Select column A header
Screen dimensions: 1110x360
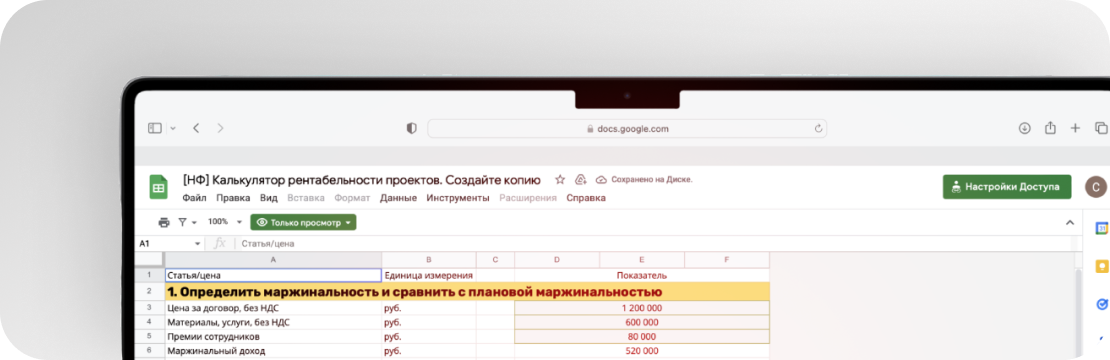273,260
